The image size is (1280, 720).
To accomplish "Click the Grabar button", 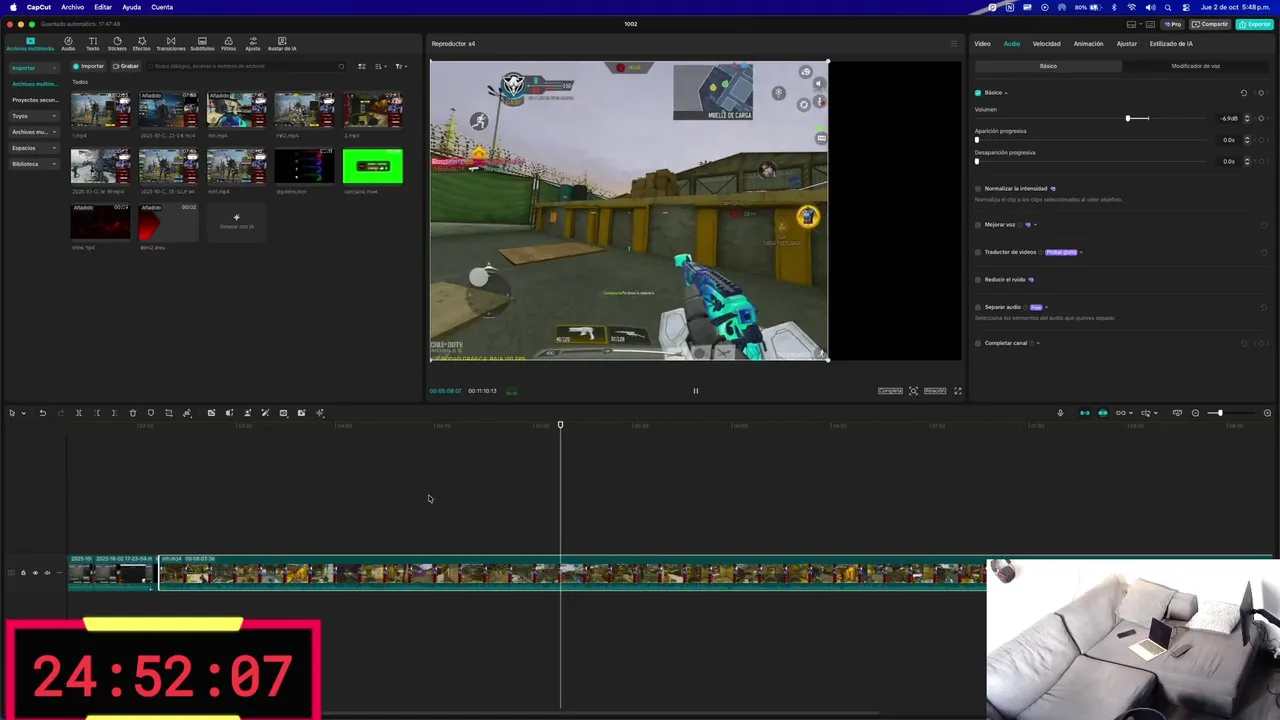I will coord(126,66).
